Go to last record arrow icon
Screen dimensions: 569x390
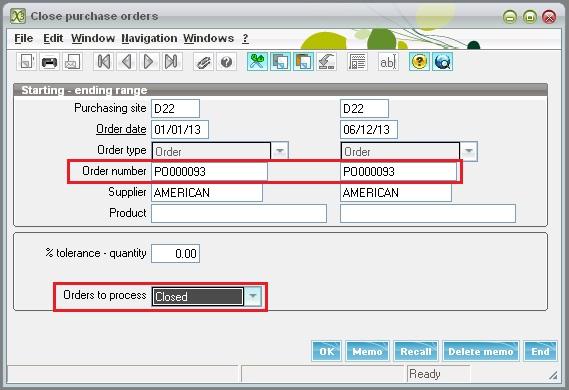coord(171,62)
